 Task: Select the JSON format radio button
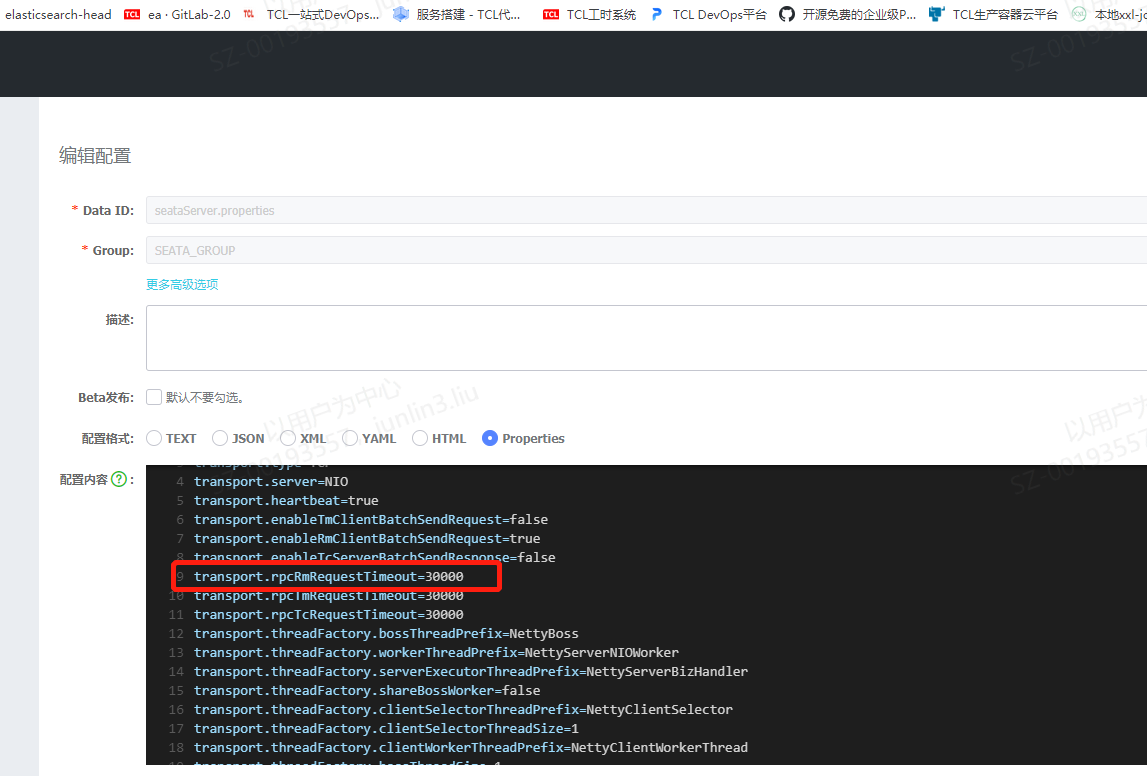219,438
